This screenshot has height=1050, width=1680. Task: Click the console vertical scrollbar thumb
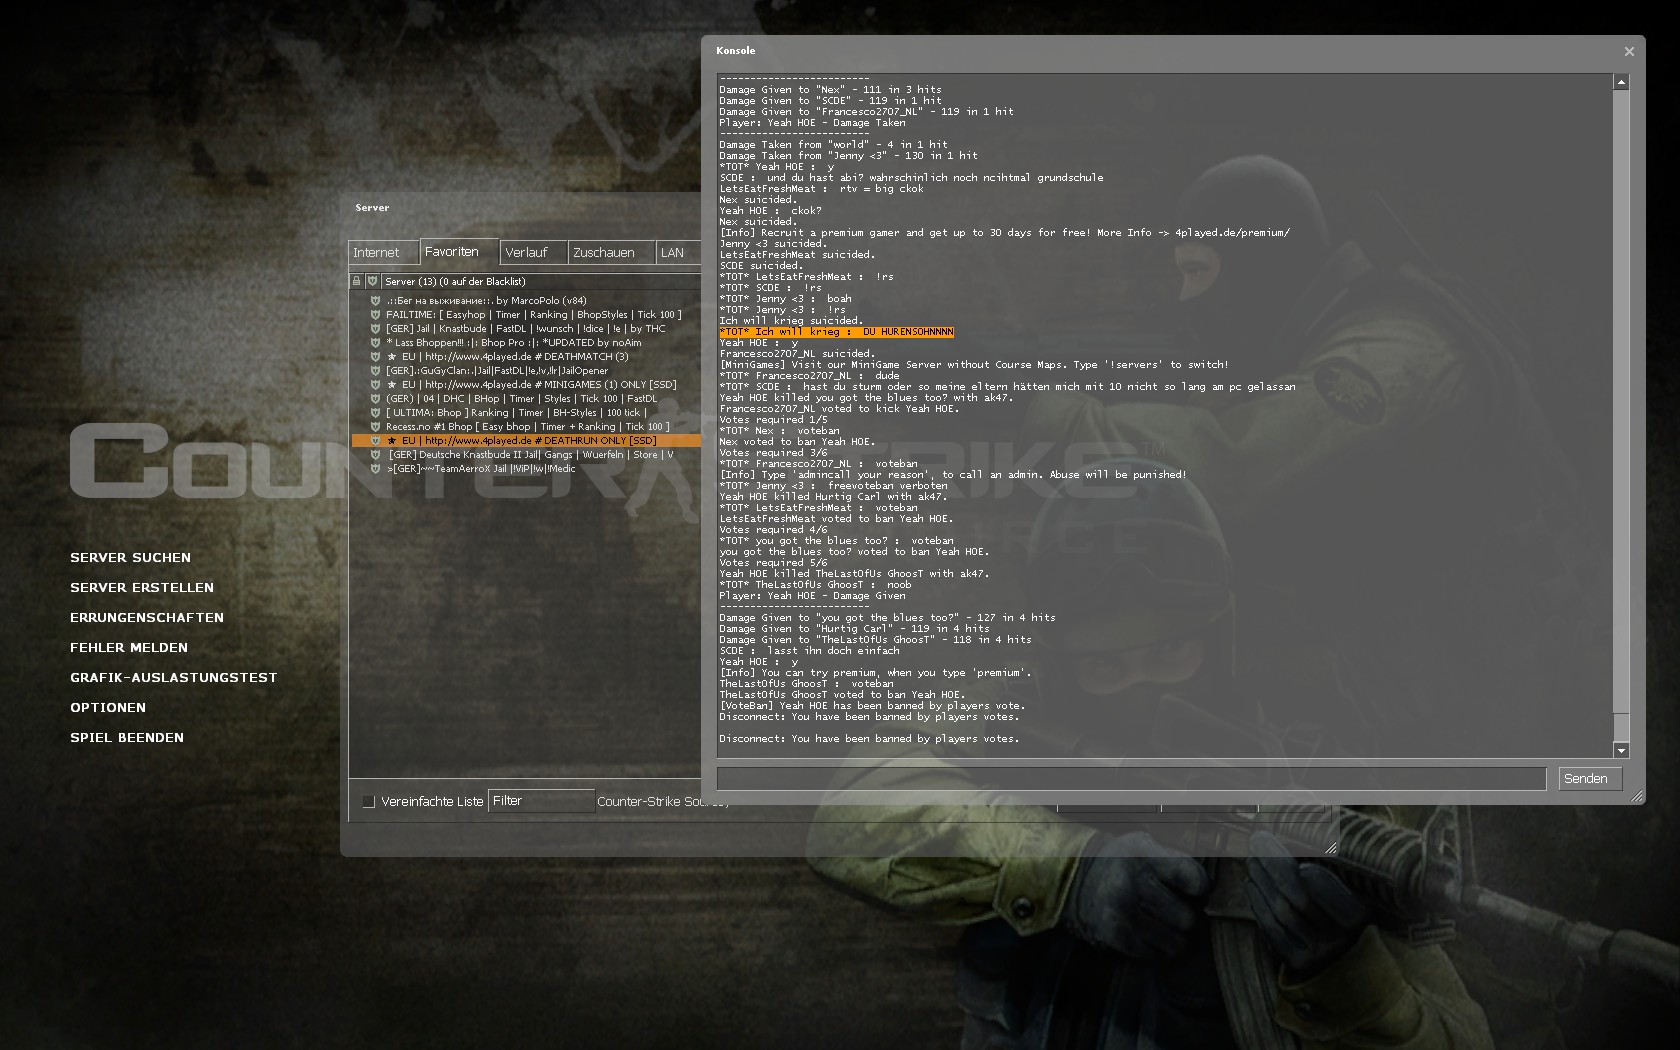point(1621,727)
